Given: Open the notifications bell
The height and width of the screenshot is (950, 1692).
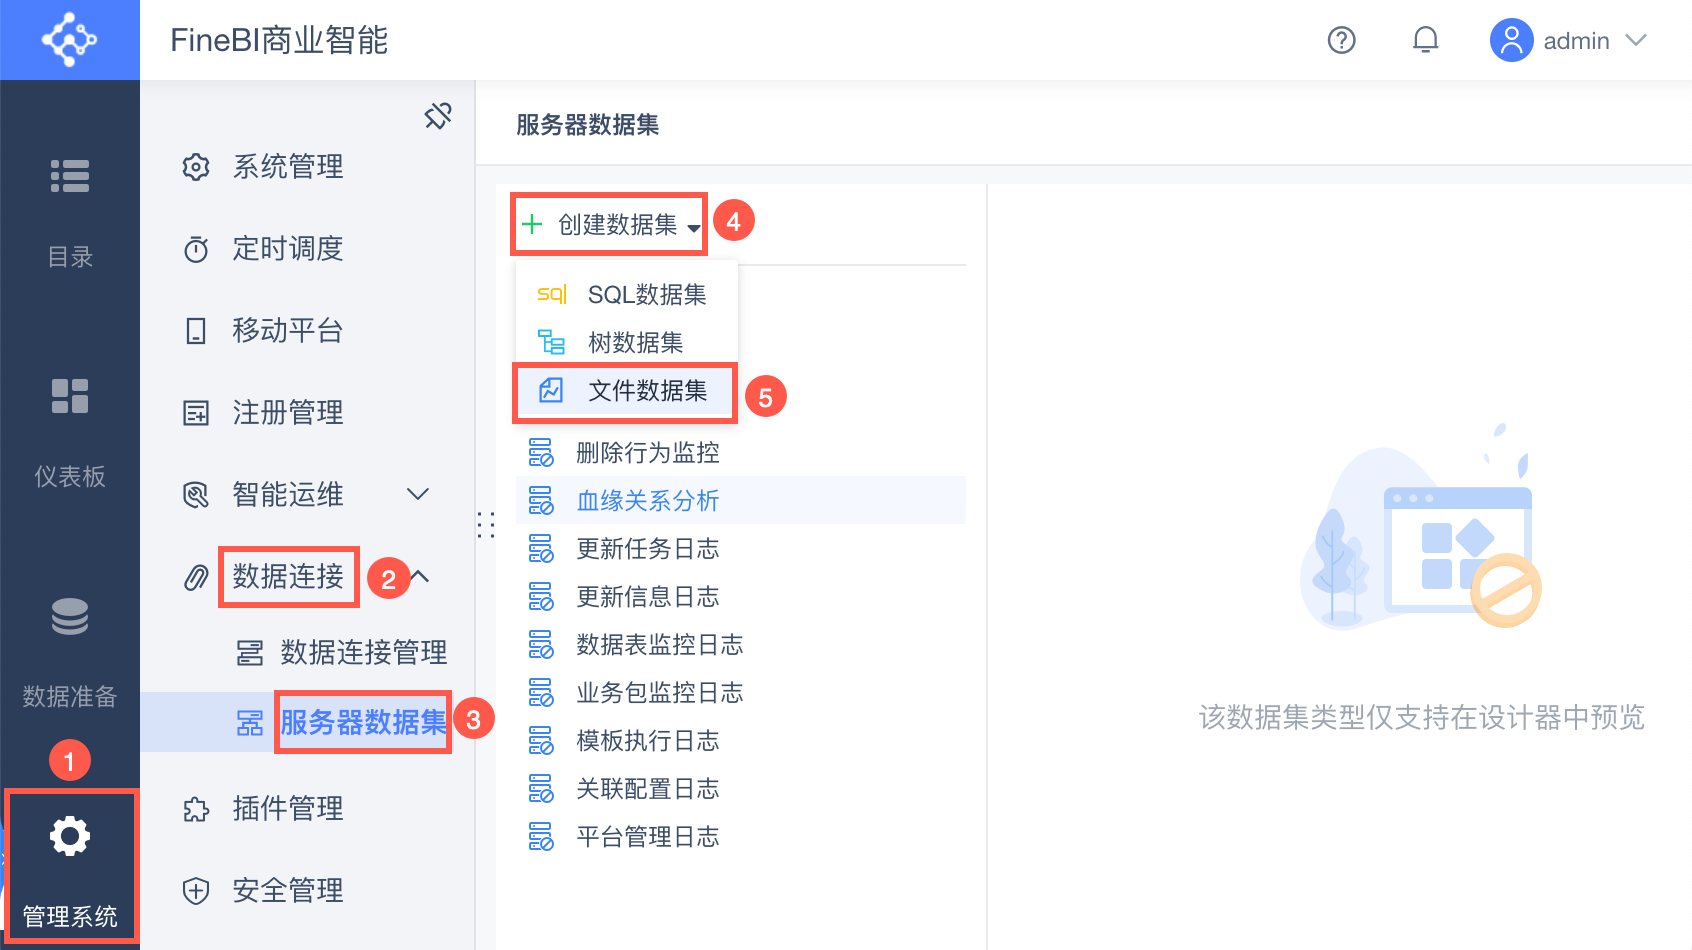Looking at the screenshot, I should [1425, 40].
